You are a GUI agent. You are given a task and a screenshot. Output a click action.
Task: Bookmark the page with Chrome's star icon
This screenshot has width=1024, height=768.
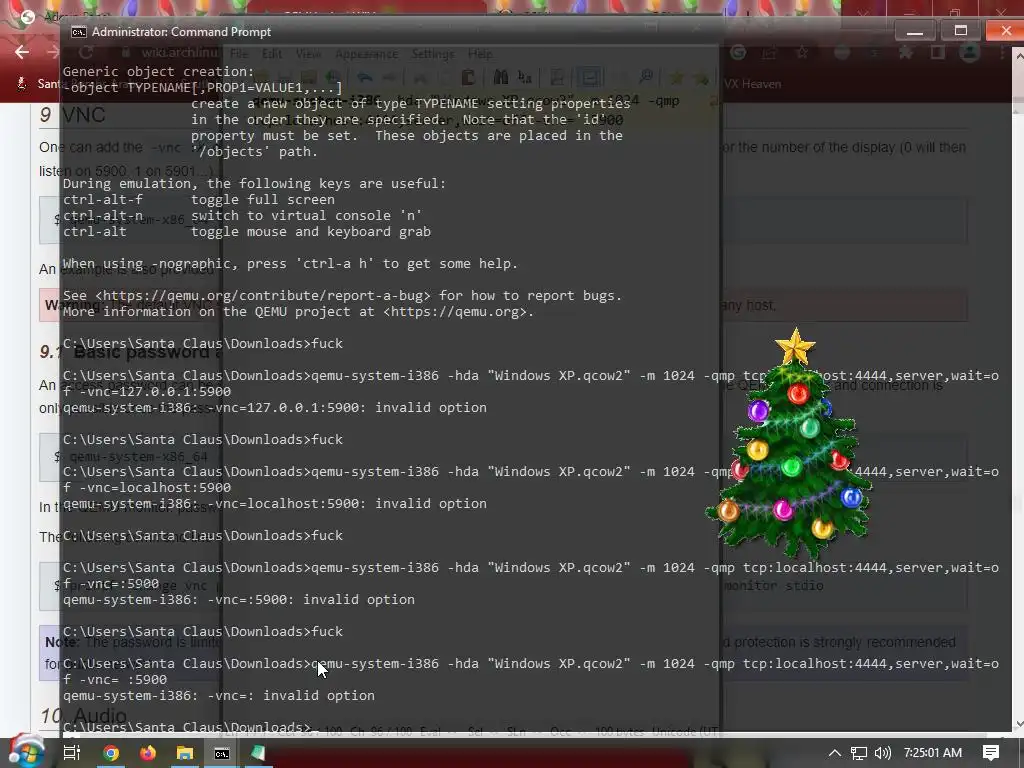click(802, 53)
